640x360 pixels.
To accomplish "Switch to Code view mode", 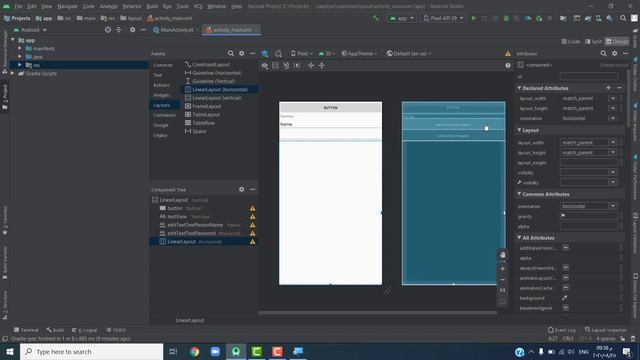I will [x=571, y=42].
